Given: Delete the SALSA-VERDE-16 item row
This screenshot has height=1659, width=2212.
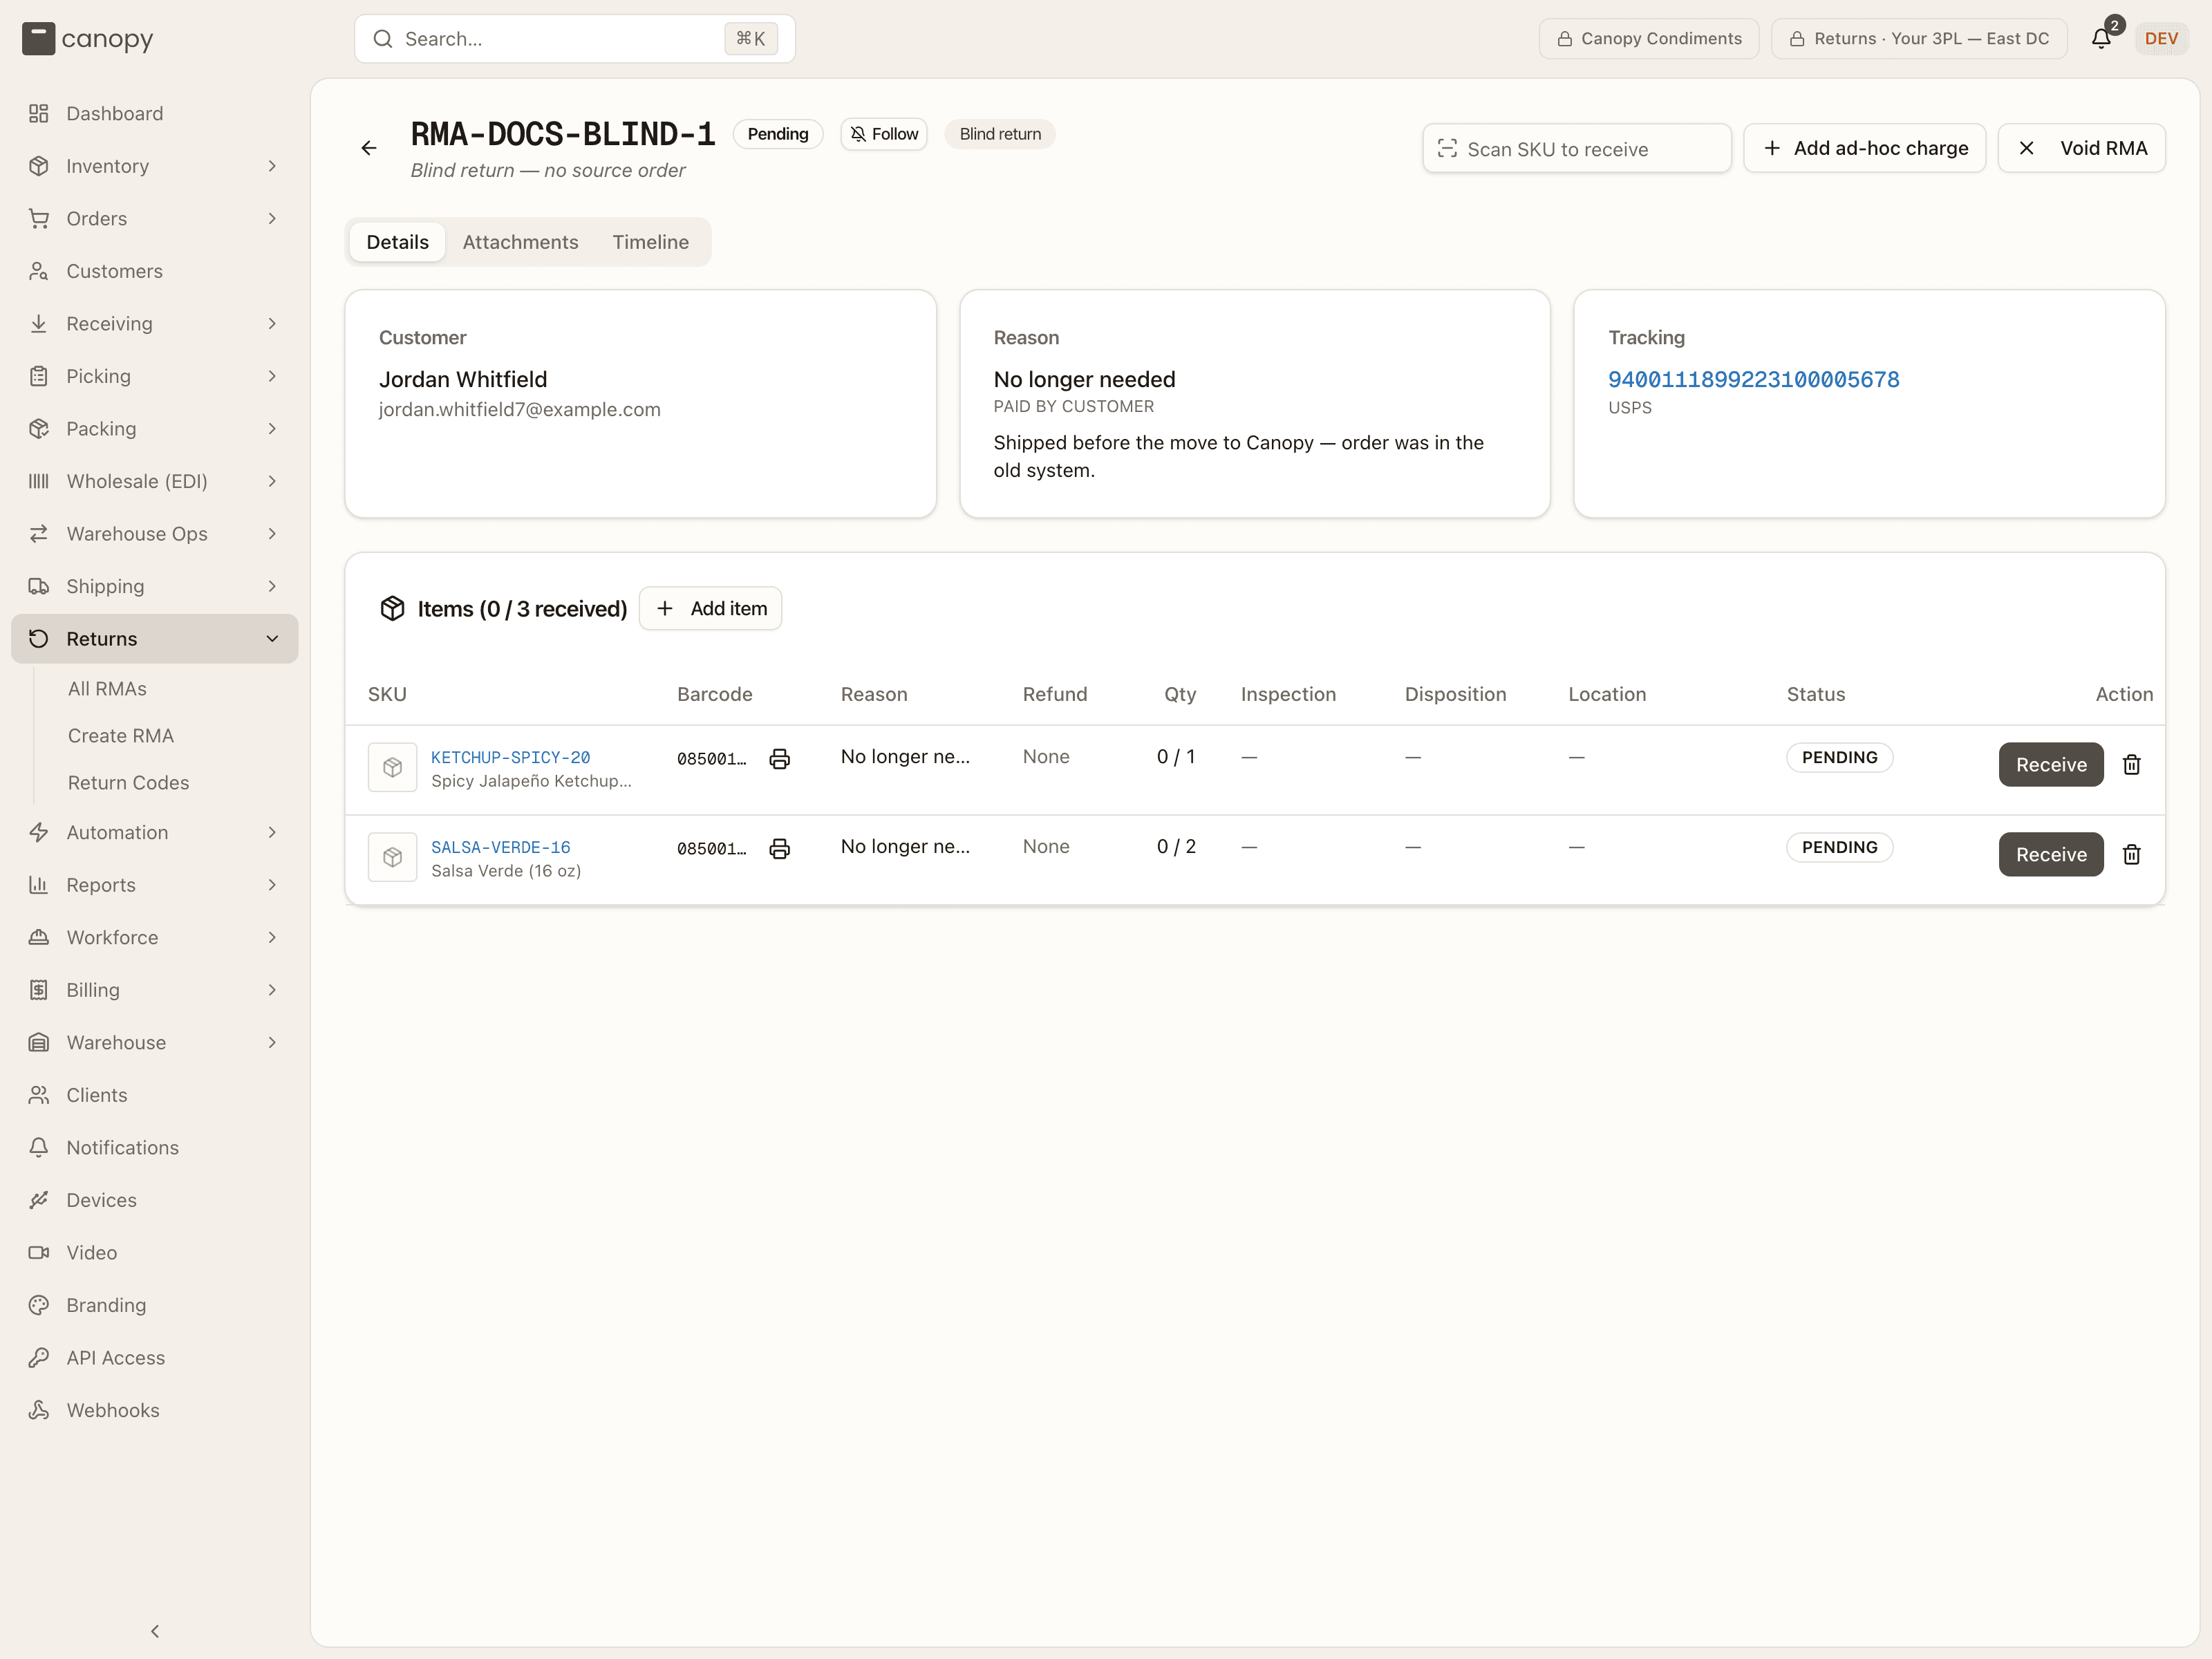Looking at the screenshot, I should coord(2131,854).
